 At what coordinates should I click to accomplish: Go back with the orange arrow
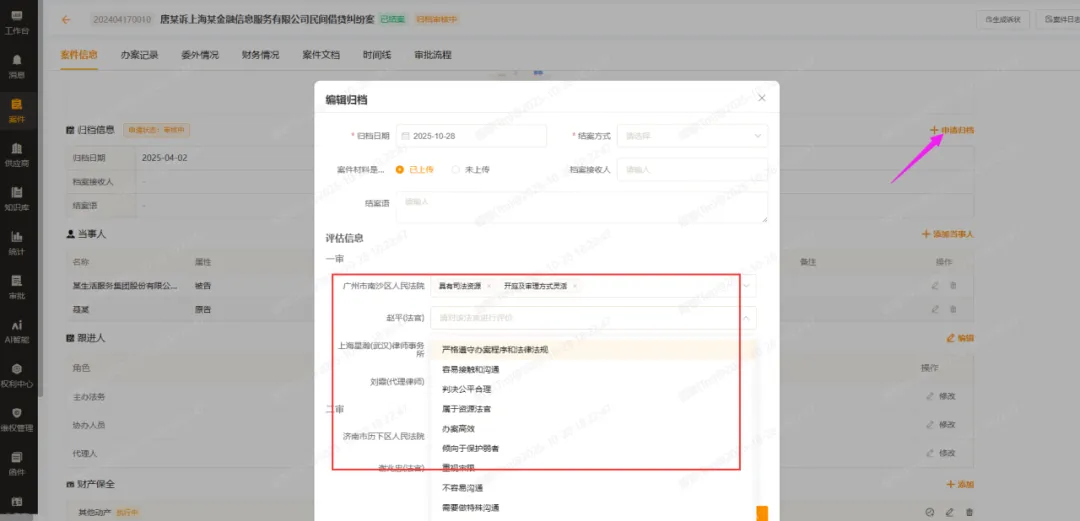[x=66, y=20]
